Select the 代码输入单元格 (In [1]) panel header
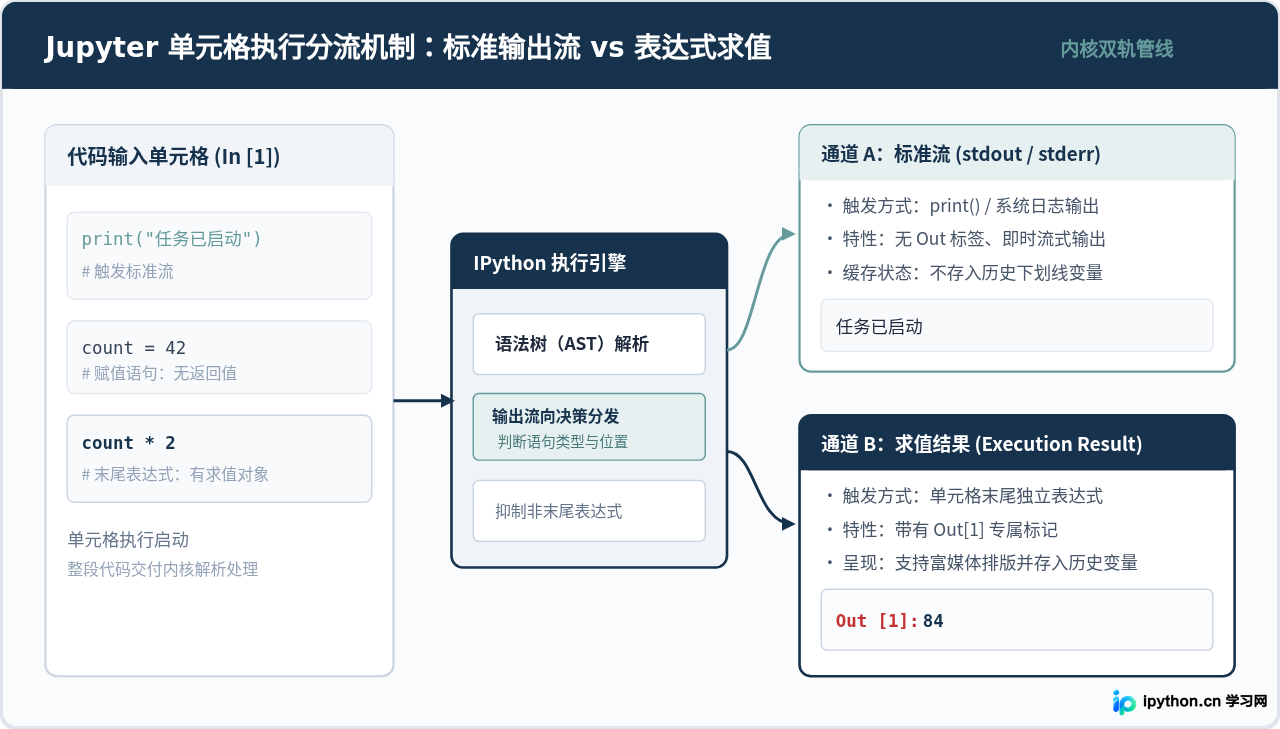This screenshot has height=729, width=1280. [219, 156]
